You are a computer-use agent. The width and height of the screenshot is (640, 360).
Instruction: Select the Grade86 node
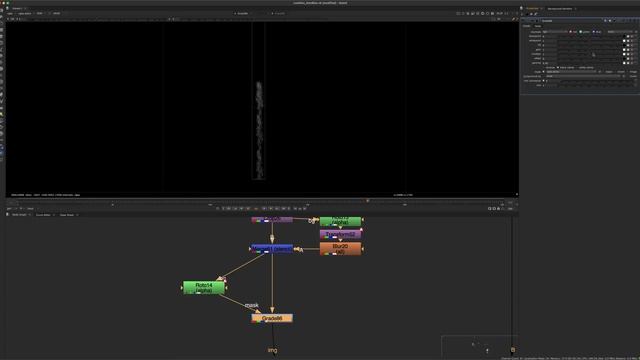pos(272,318)
